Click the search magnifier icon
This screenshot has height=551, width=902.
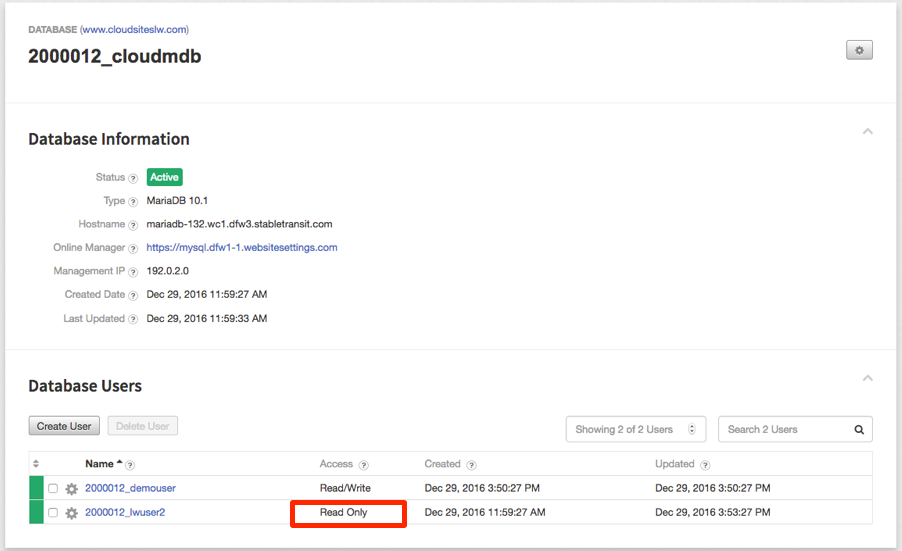pyautogui.click(x=859, y=430)
